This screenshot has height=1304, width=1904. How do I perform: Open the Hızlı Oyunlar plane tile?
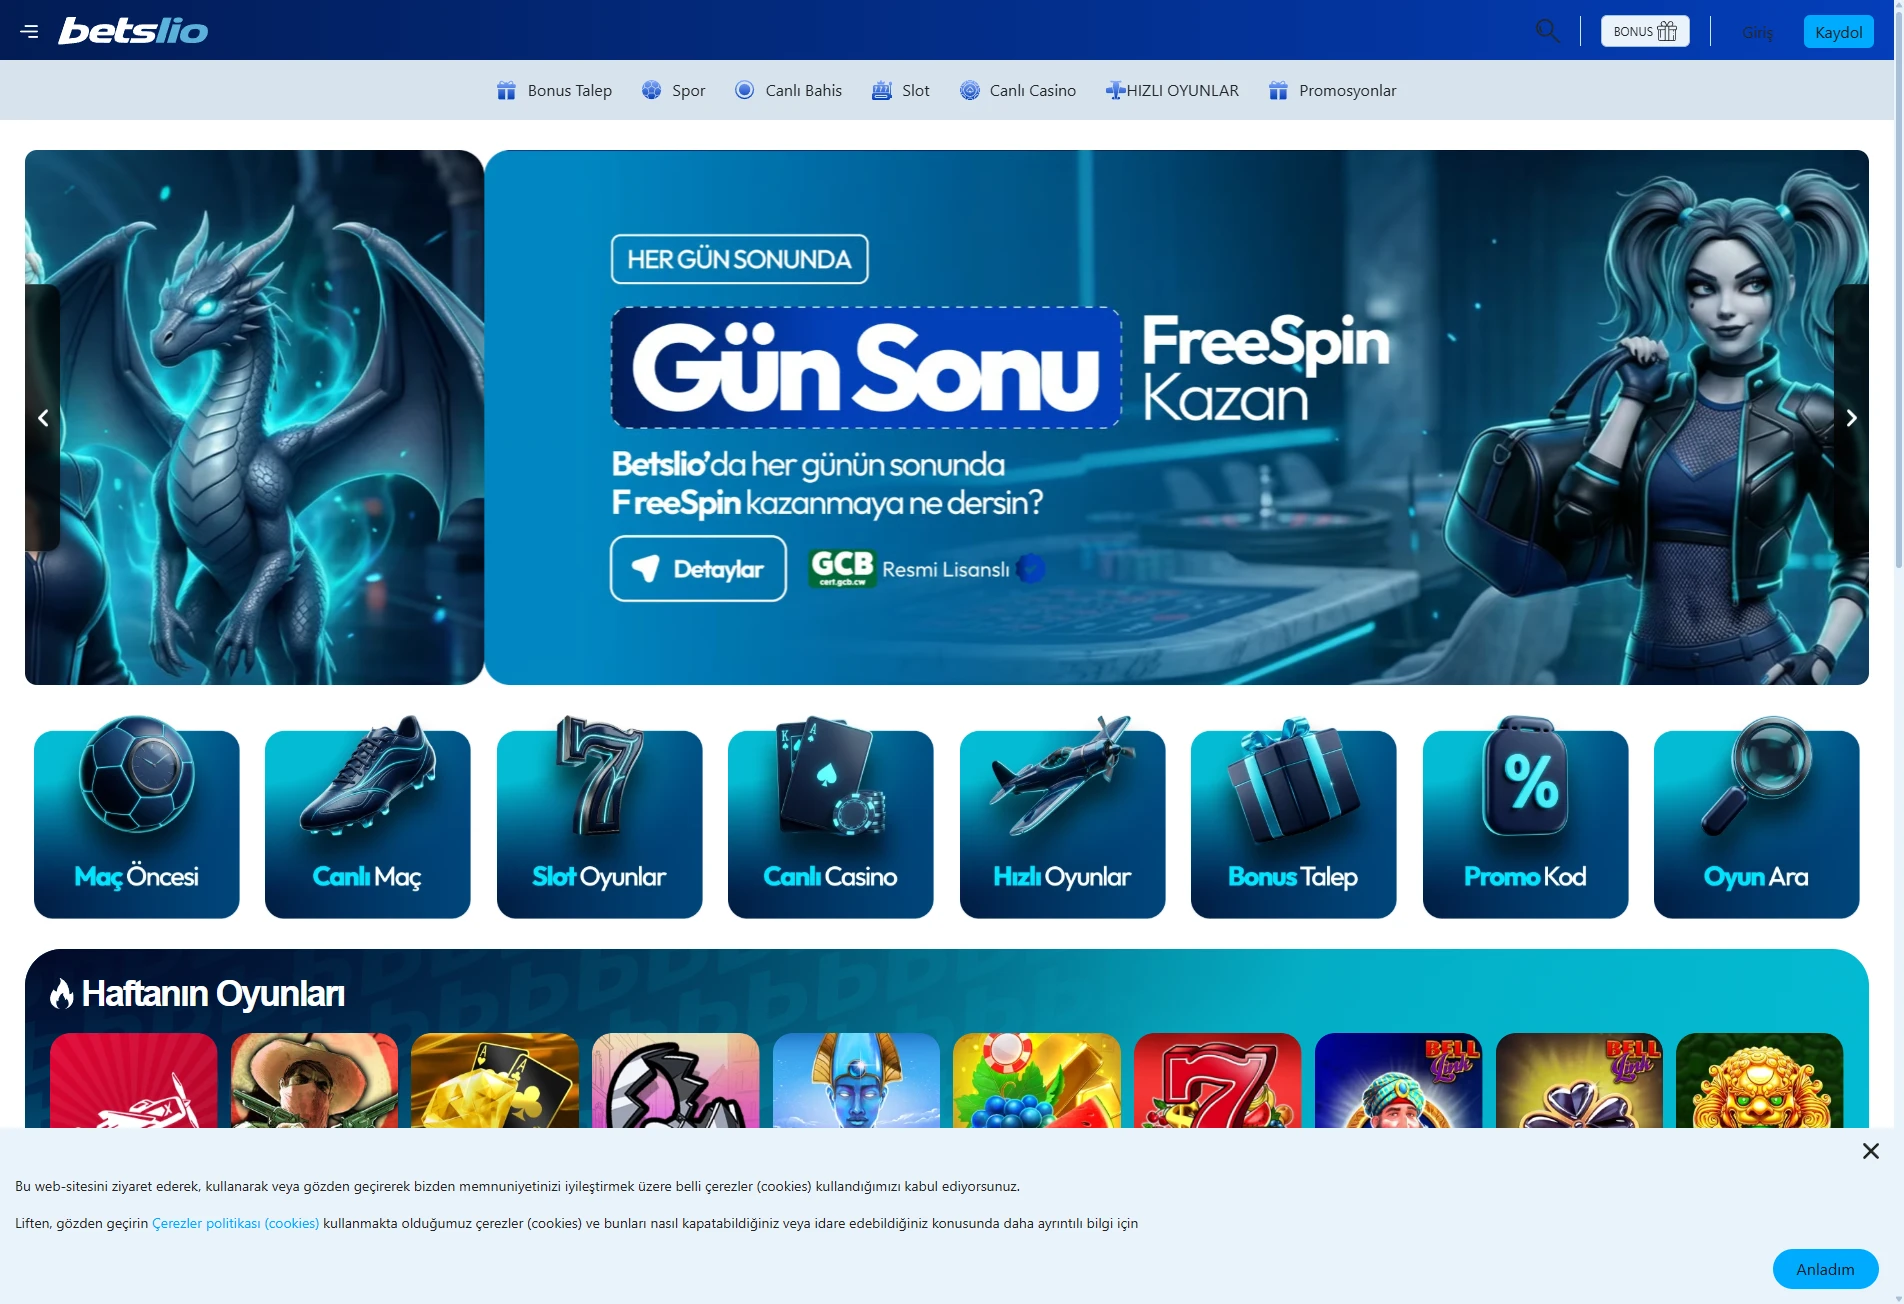[x=1063, y=818]
